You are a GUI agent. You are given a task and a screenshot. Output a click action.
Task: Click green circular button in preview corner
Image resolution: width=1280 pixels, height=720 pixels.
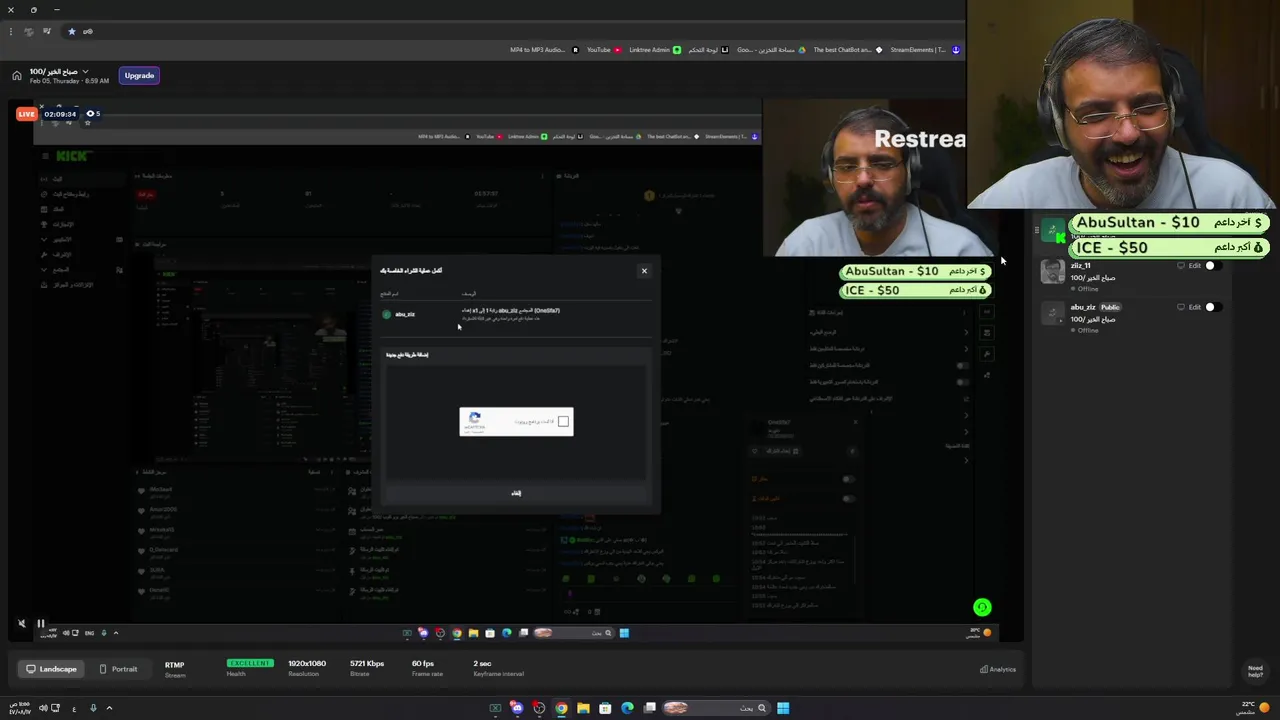[982, 607]
